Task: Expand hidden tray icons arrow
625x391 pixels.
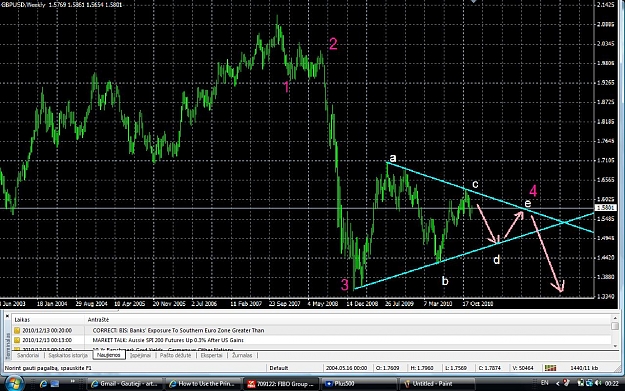Action: pyautogui.click(x=557, y=383)
